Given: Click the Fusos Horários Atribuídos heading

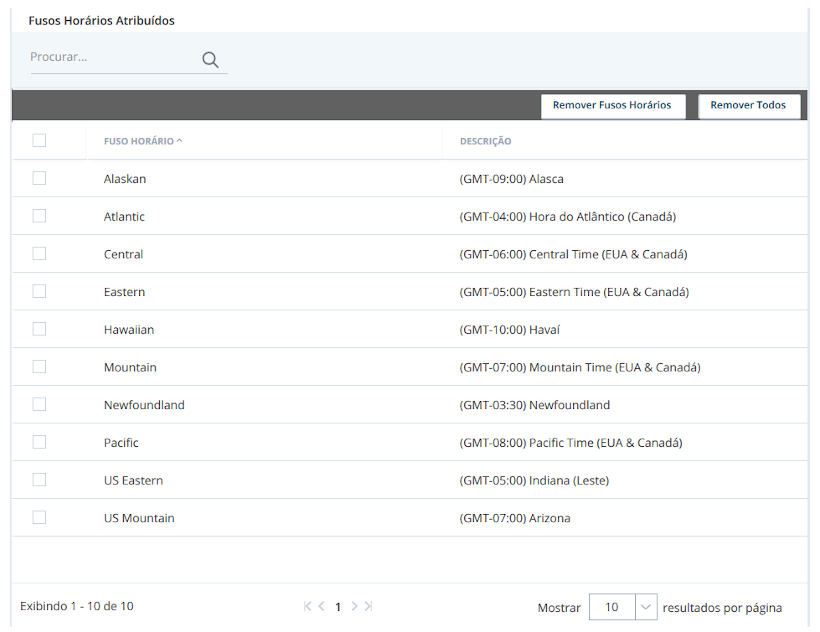Looking at the screenshot, I should (x=101, y=20).
